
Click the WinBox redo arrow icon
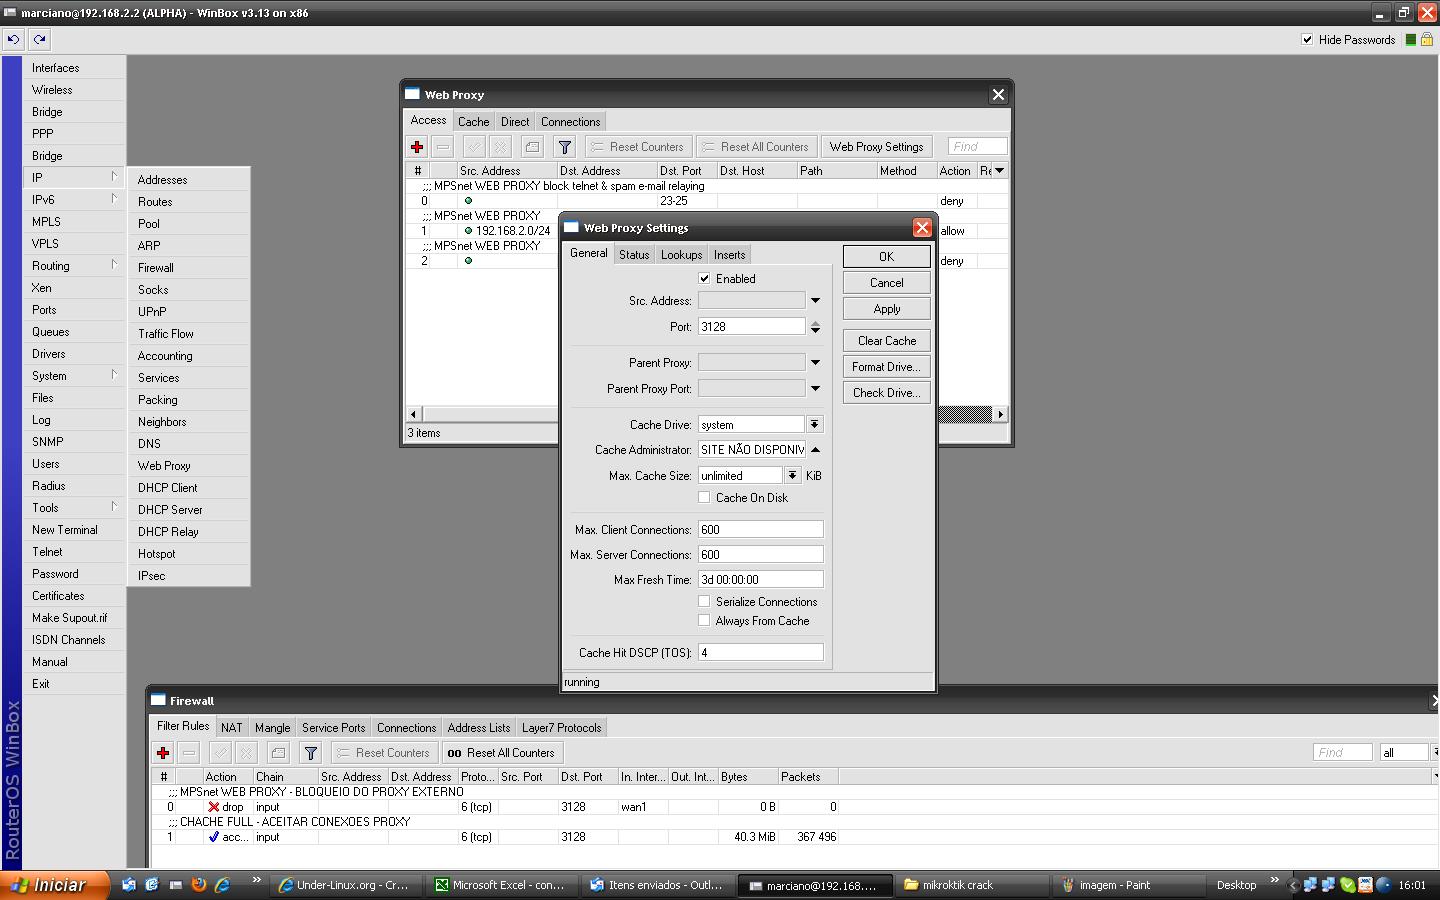pyautogui.click(x=39, y=40)
